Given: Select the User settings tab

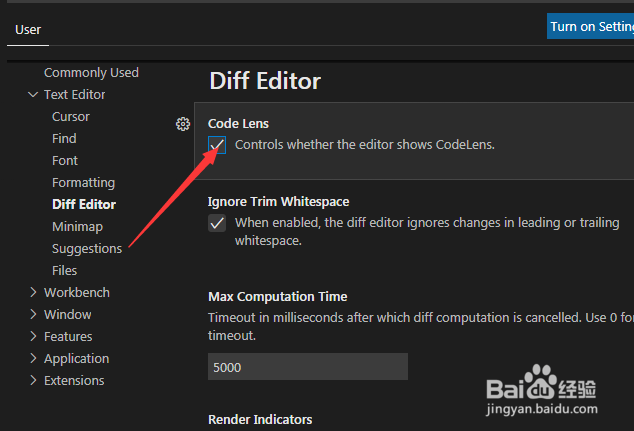Looking at the screenshot, I should pos(28,30).
